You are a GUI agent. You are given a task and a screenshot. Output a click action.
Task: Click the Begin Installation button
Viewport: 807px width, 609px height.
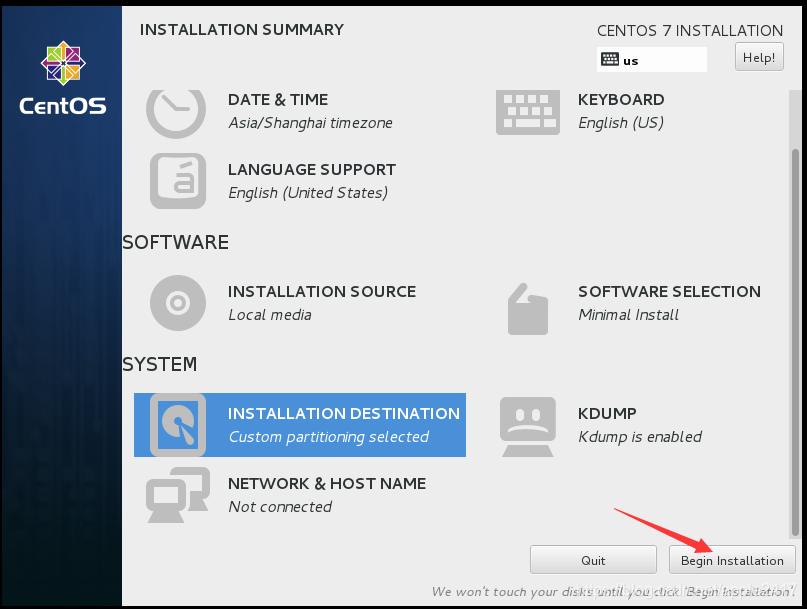pos(732,560)
